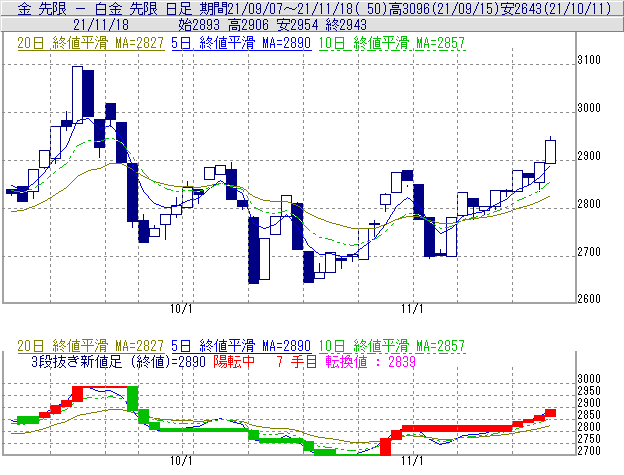This screenshot has width=624, height=475.
Task: Click the lower chart's 10日 終値平滑 MA=2857 legend
Action: 392,346
